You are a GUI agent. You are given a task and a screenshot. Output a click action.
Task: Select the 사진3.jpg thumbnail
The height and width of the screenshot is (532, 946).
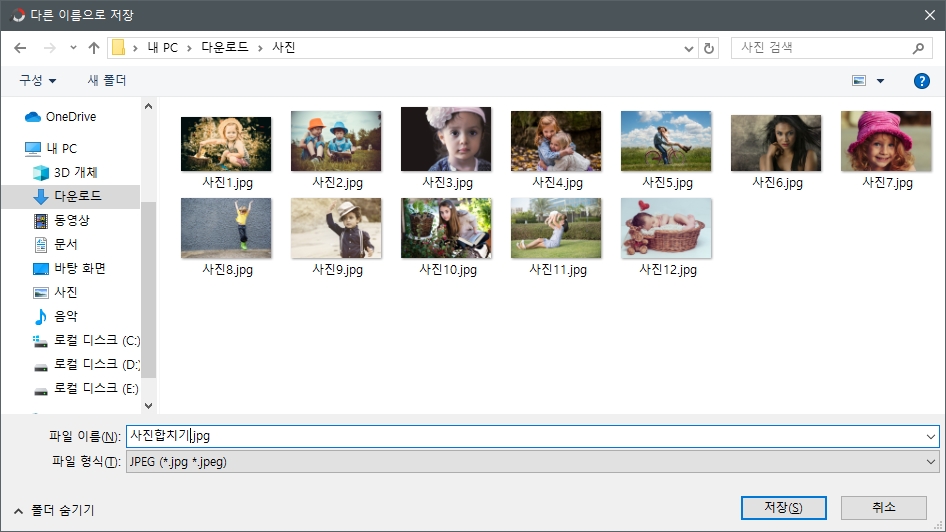coord(446,139)
